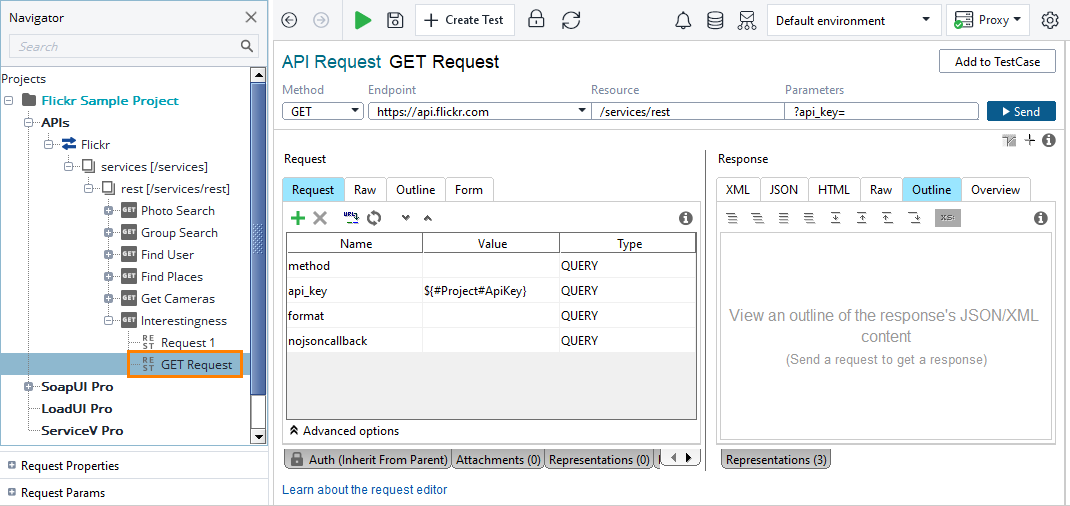Click info icon in Response Outline toolbar
The image size is (1070, 506).
point(1041,218)
